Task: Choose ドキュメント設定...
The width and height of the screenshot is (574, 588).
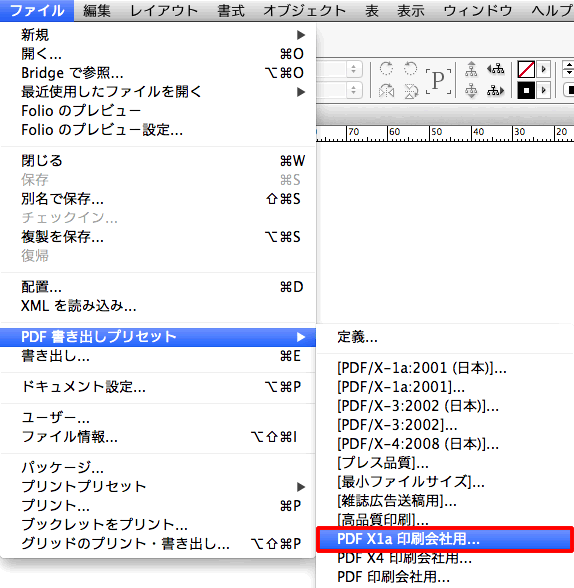Action: point(158,387)
